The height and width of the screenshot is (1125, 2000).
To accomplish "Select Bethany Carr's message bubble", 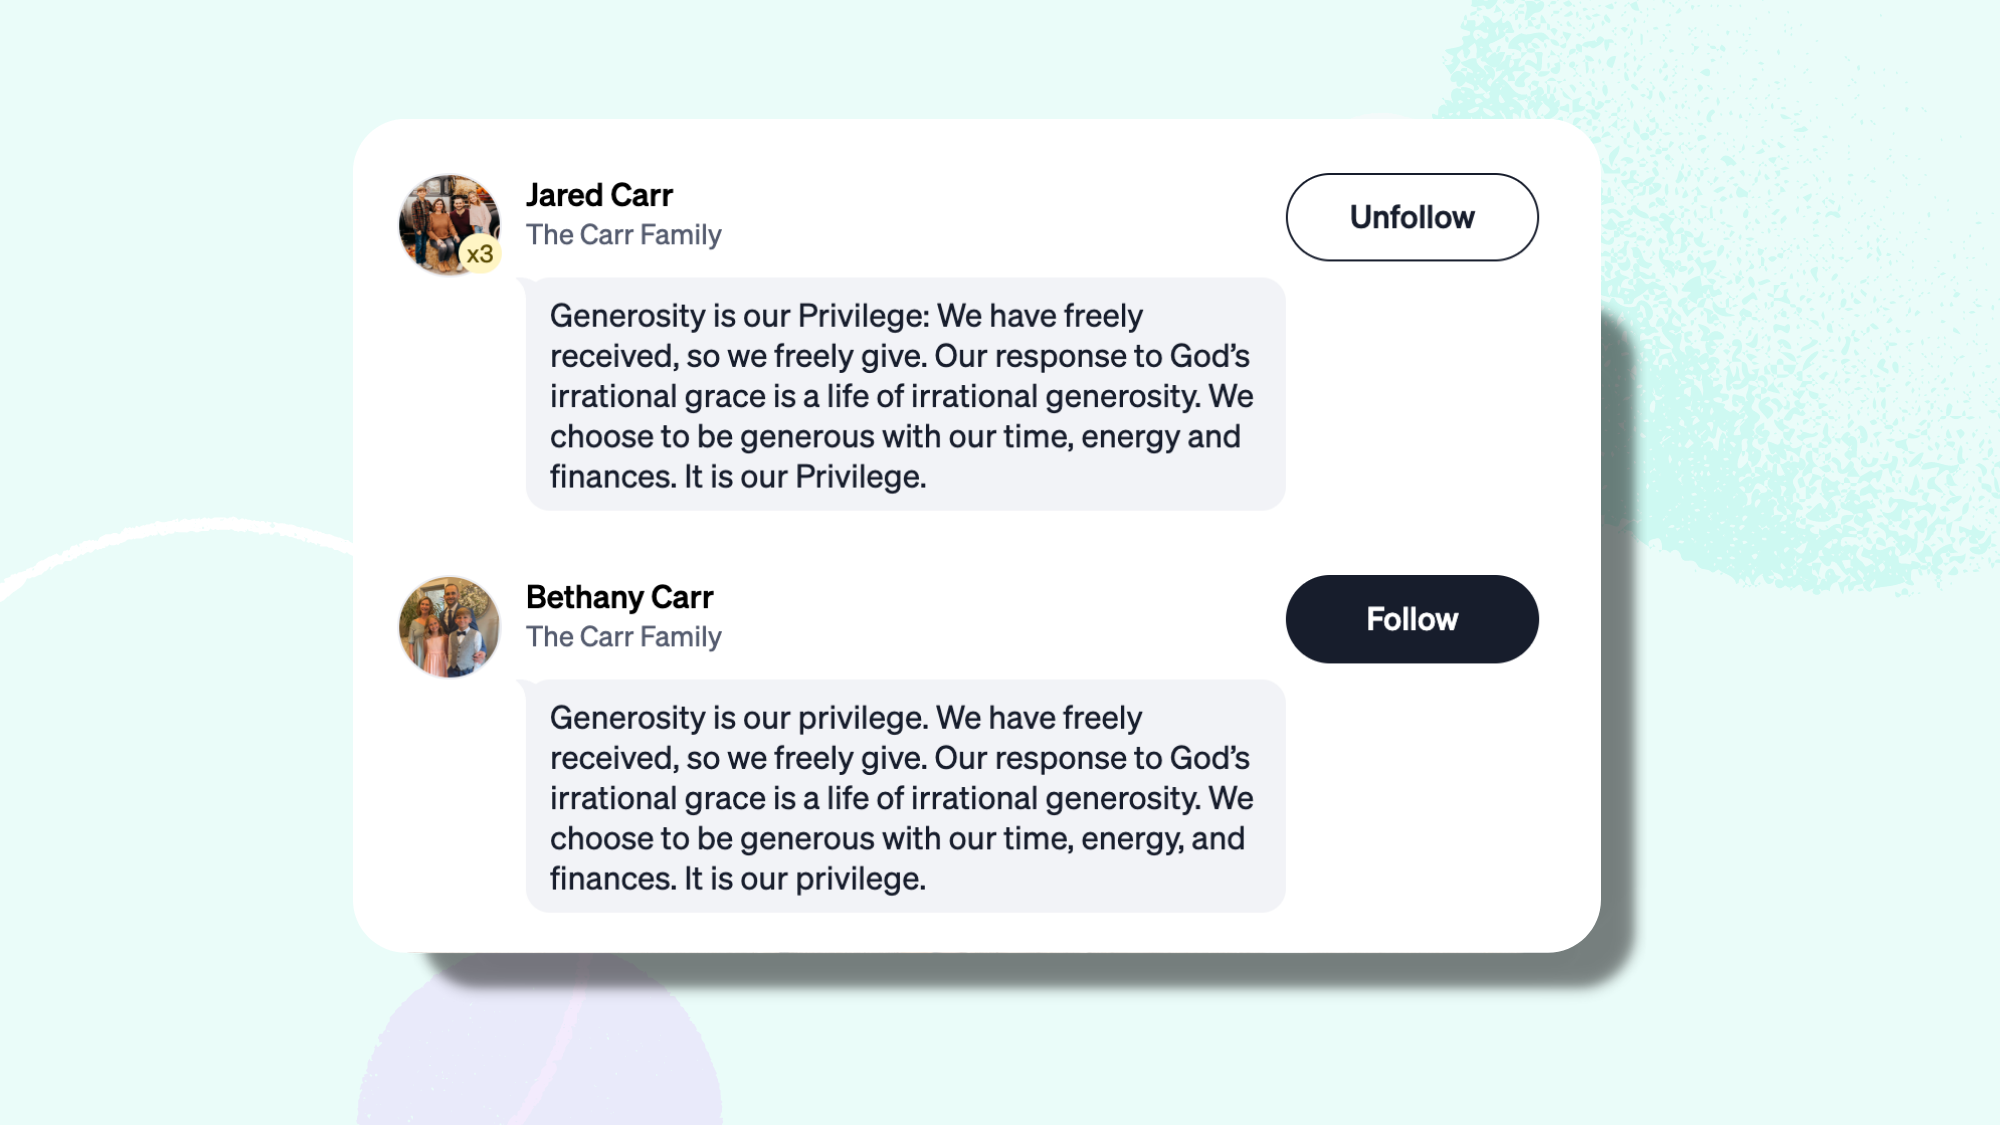I will click(x=905, y=797).
